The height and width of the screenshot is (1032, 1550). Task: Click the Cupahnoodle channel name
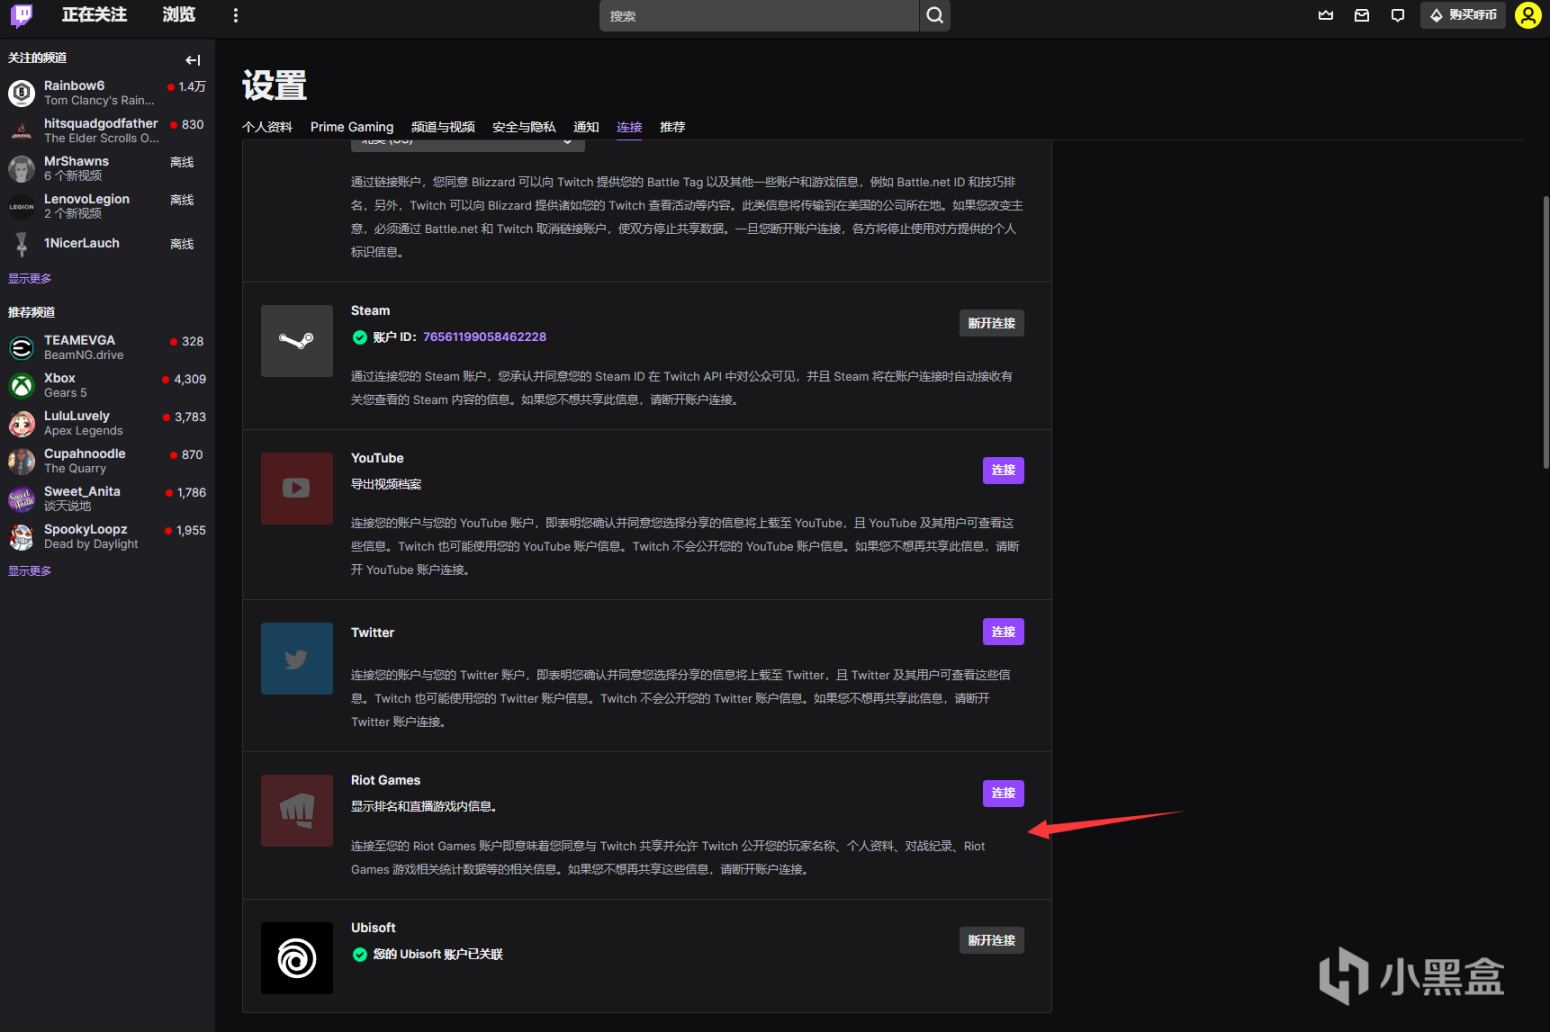pyautogui.click(x=85, y=454)
